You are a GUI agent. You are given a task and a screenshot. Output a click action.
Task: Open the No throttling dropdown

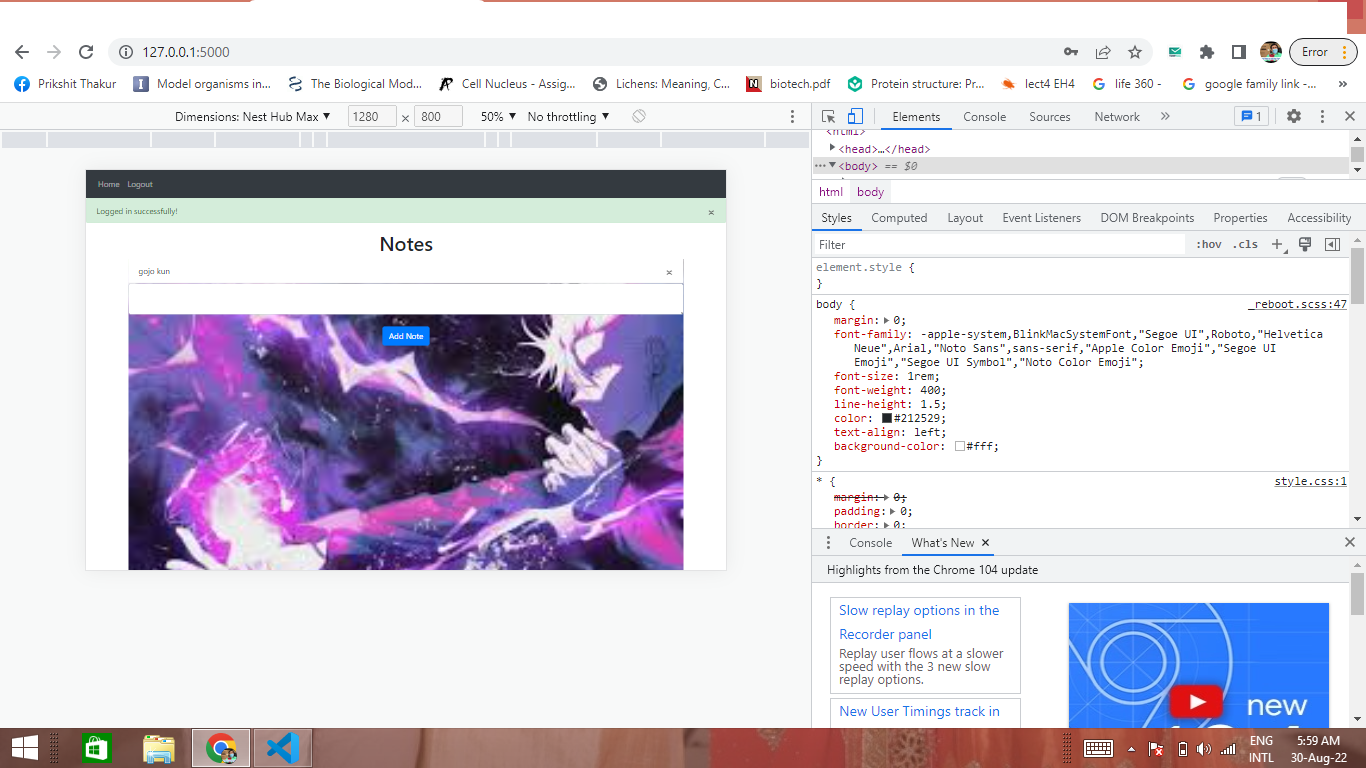coord(567,116)
